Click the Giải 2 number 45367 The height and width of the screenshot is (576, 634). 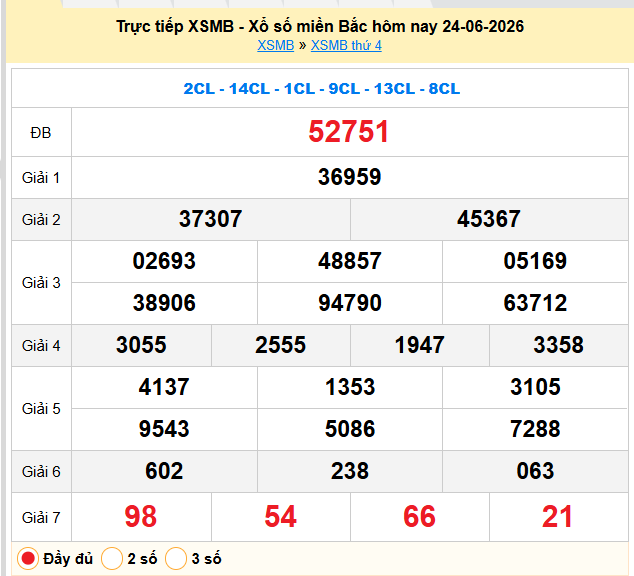pyautogui.click(x=489, y=219)
